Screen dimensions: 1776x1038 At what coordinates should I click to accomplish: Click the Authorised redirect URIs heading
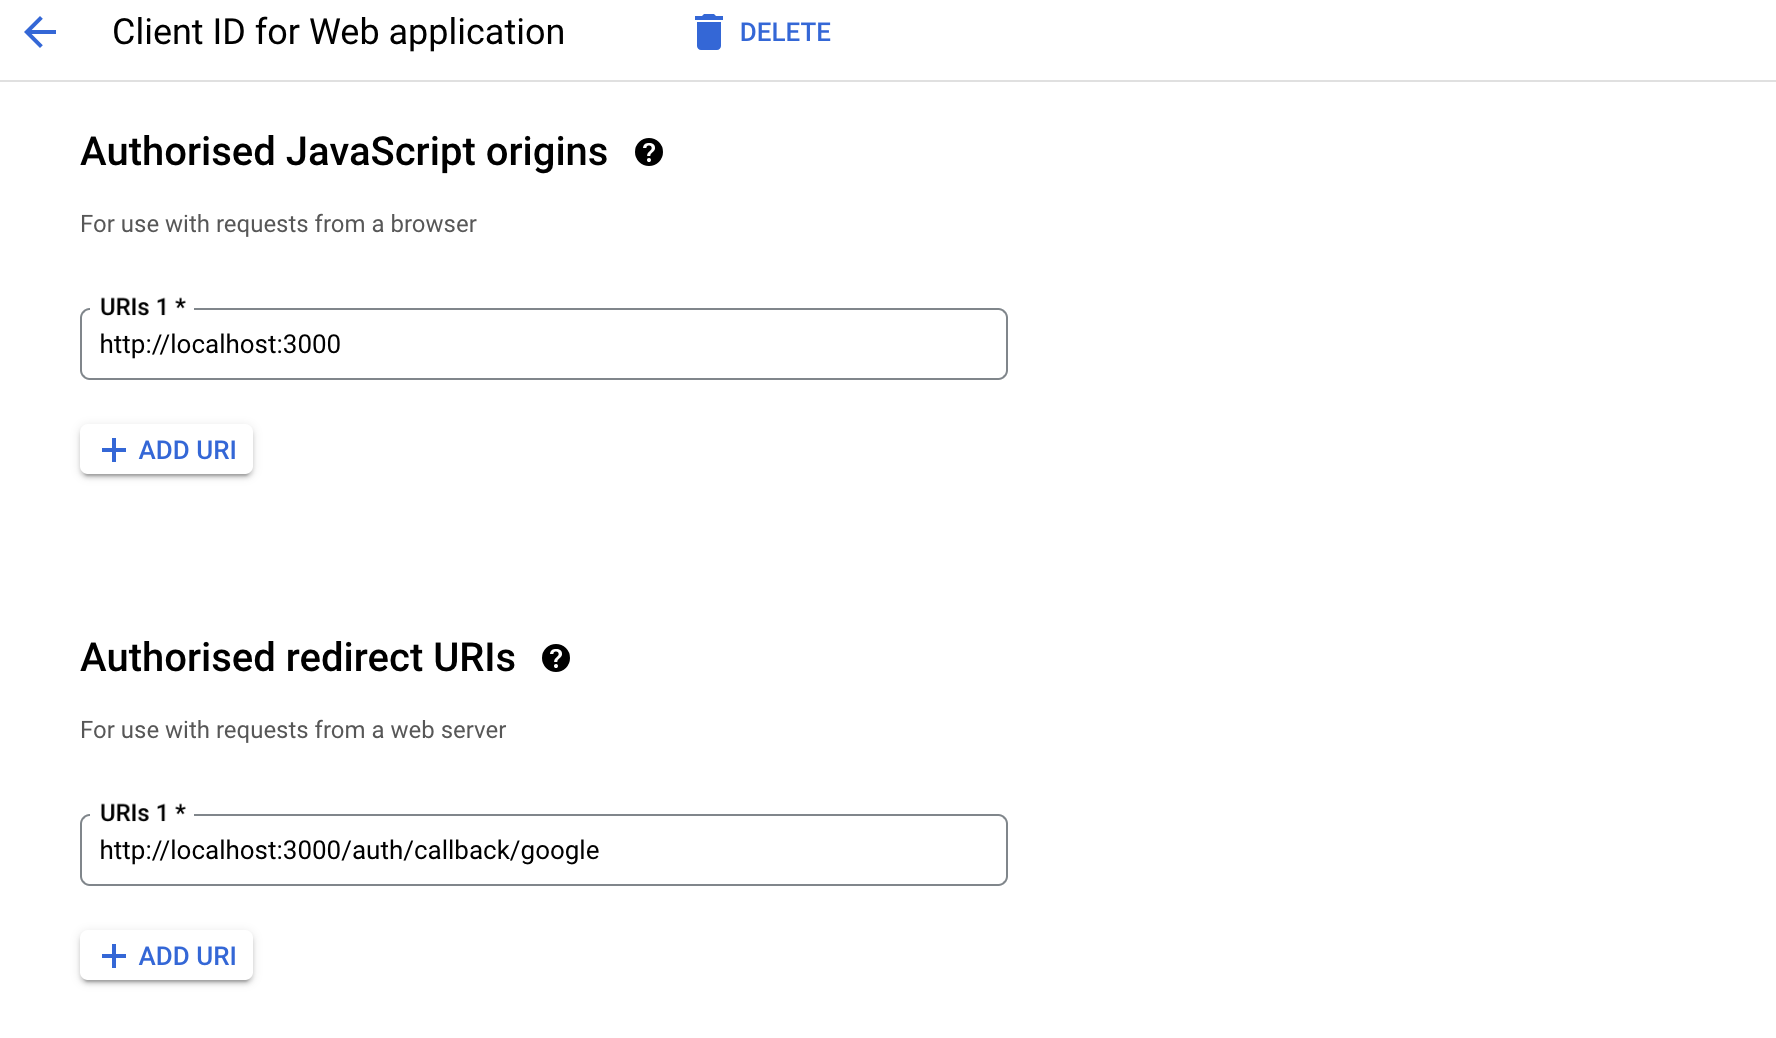coord(298,657)
